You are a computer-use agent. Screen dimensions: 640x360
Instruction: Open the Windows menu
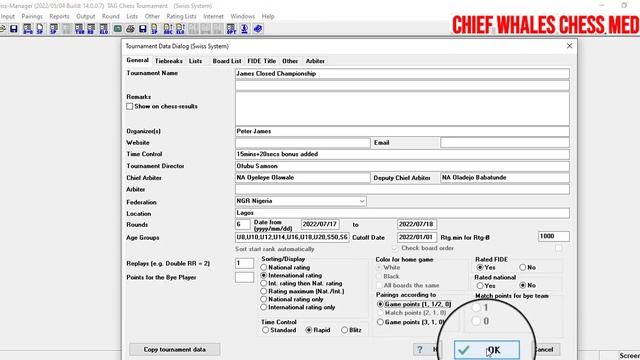click(242, 16)
